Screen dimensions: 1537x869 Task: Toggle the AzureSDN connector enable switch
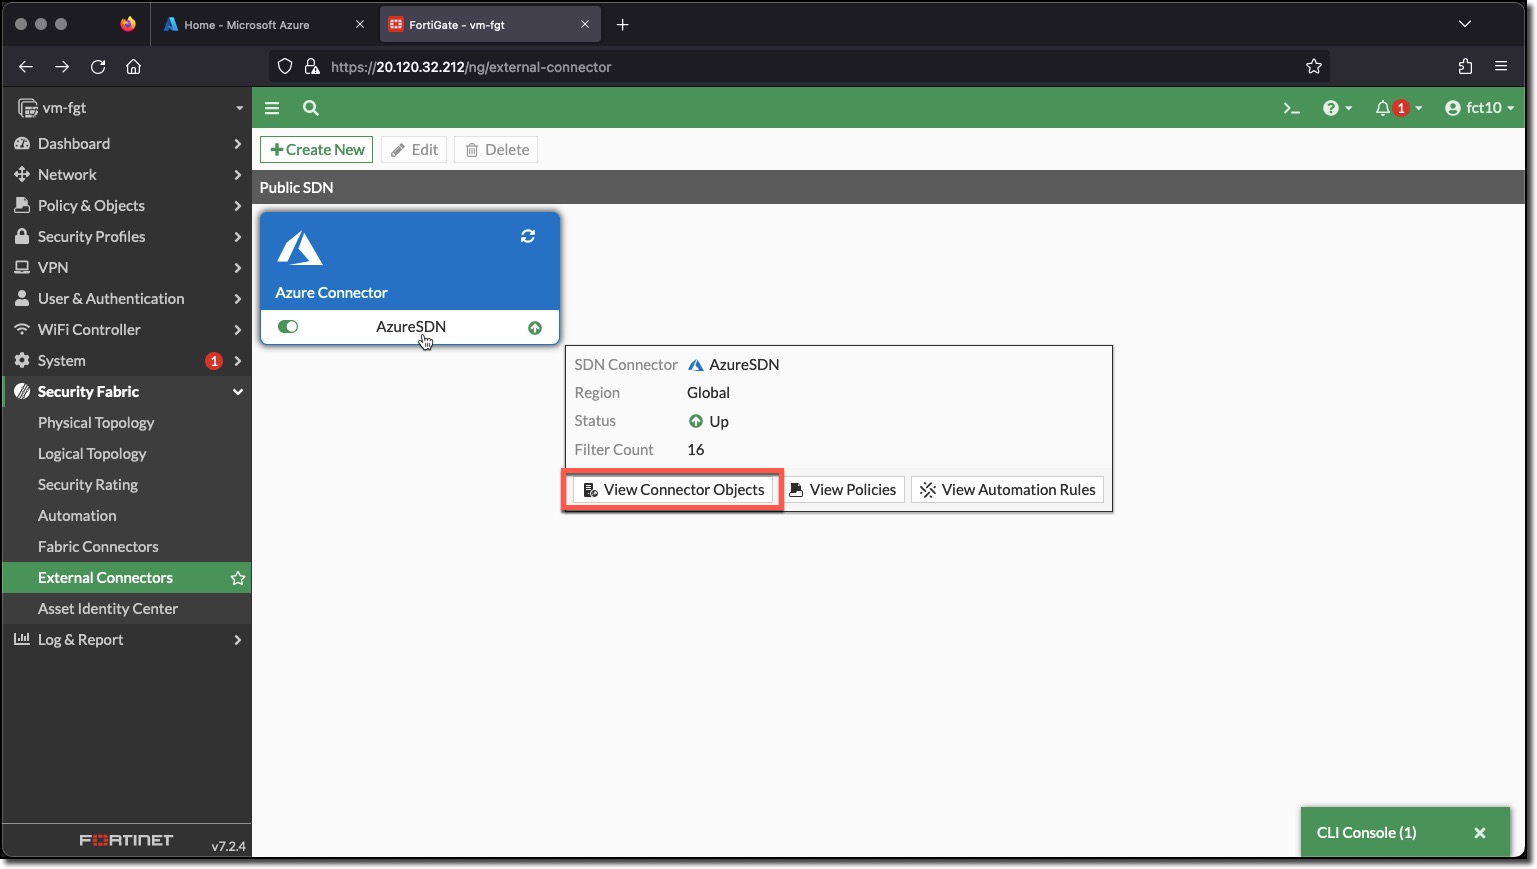[288, 327]
